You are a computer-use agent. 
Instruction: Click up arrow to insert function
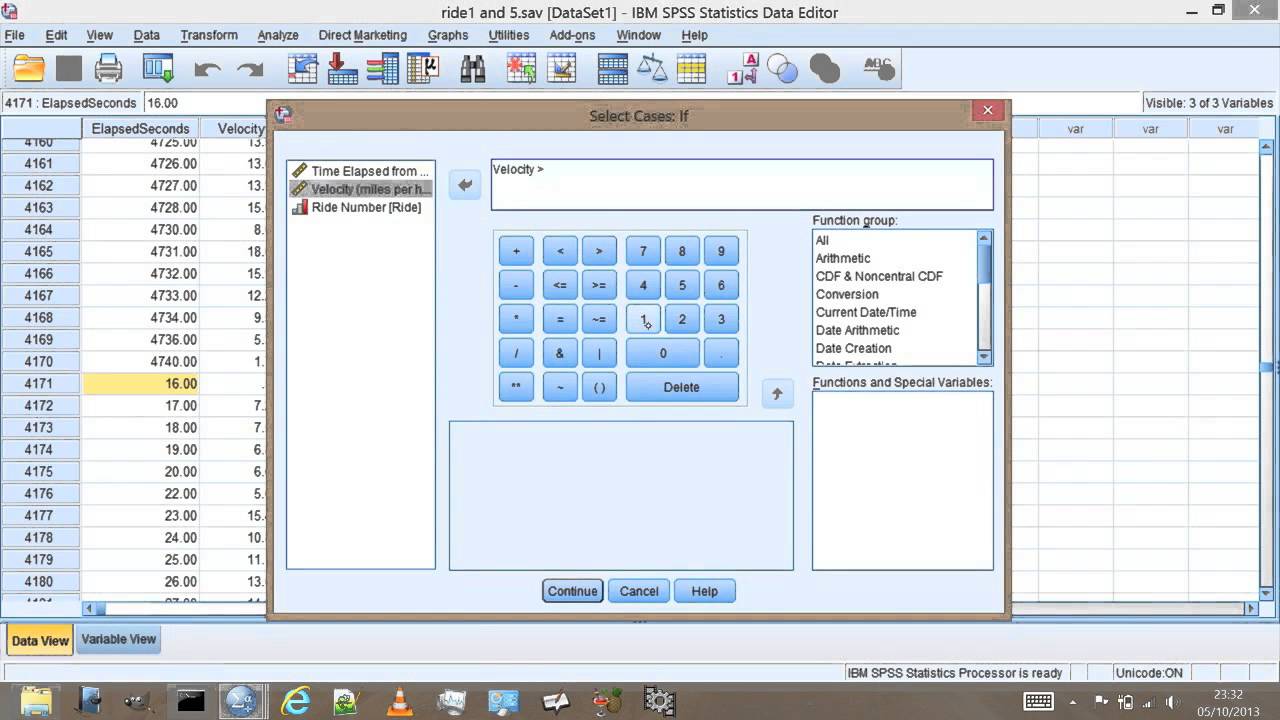coord(777,394)
